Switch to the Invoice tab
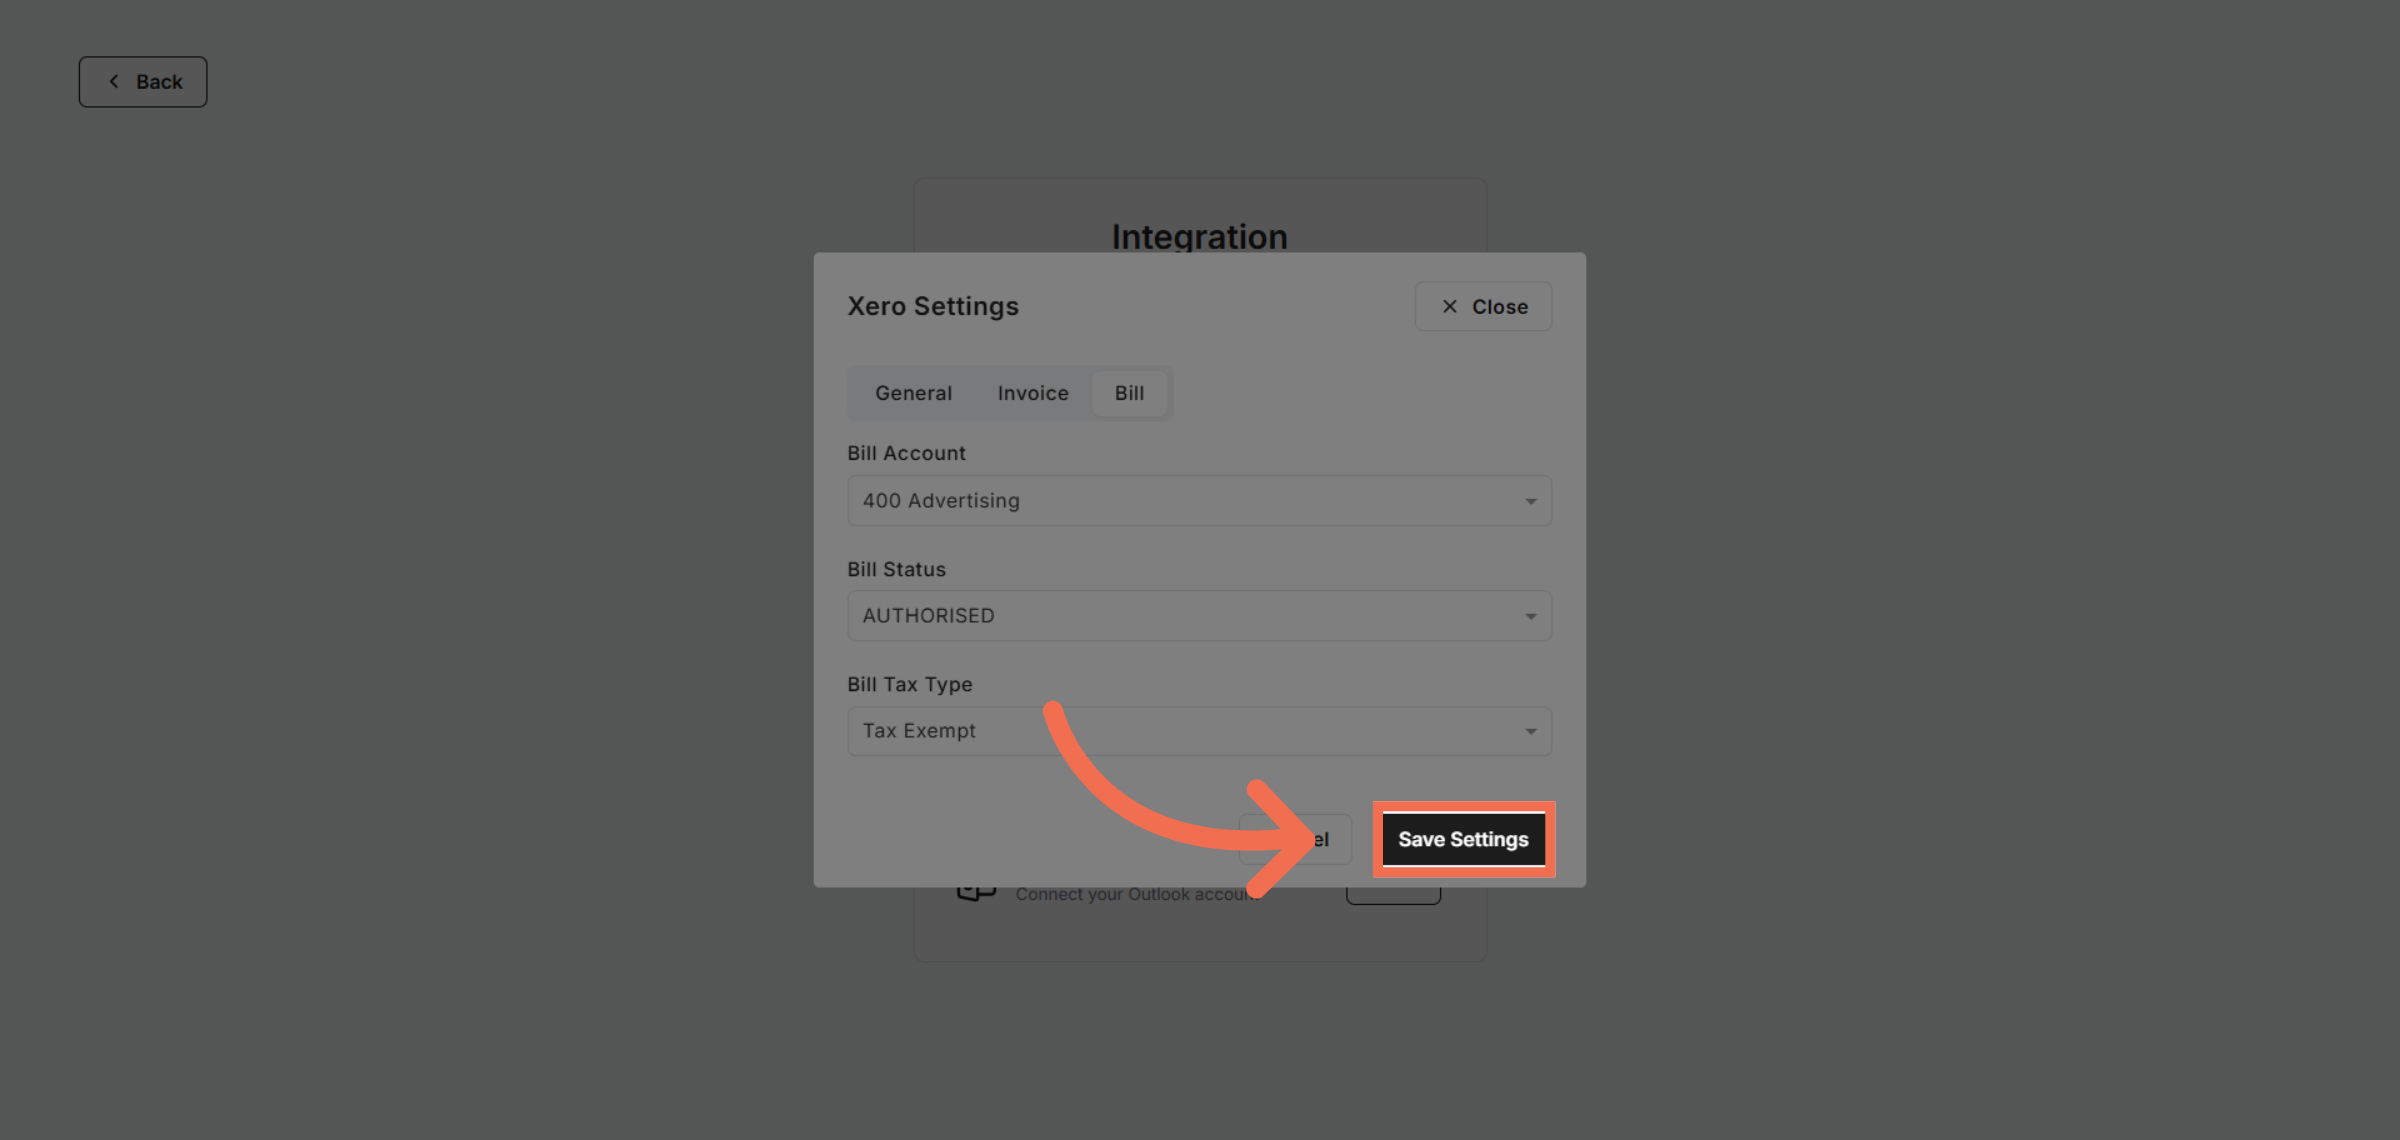The height and width of the screenshot is (1140, 2400). point(1032,392)
